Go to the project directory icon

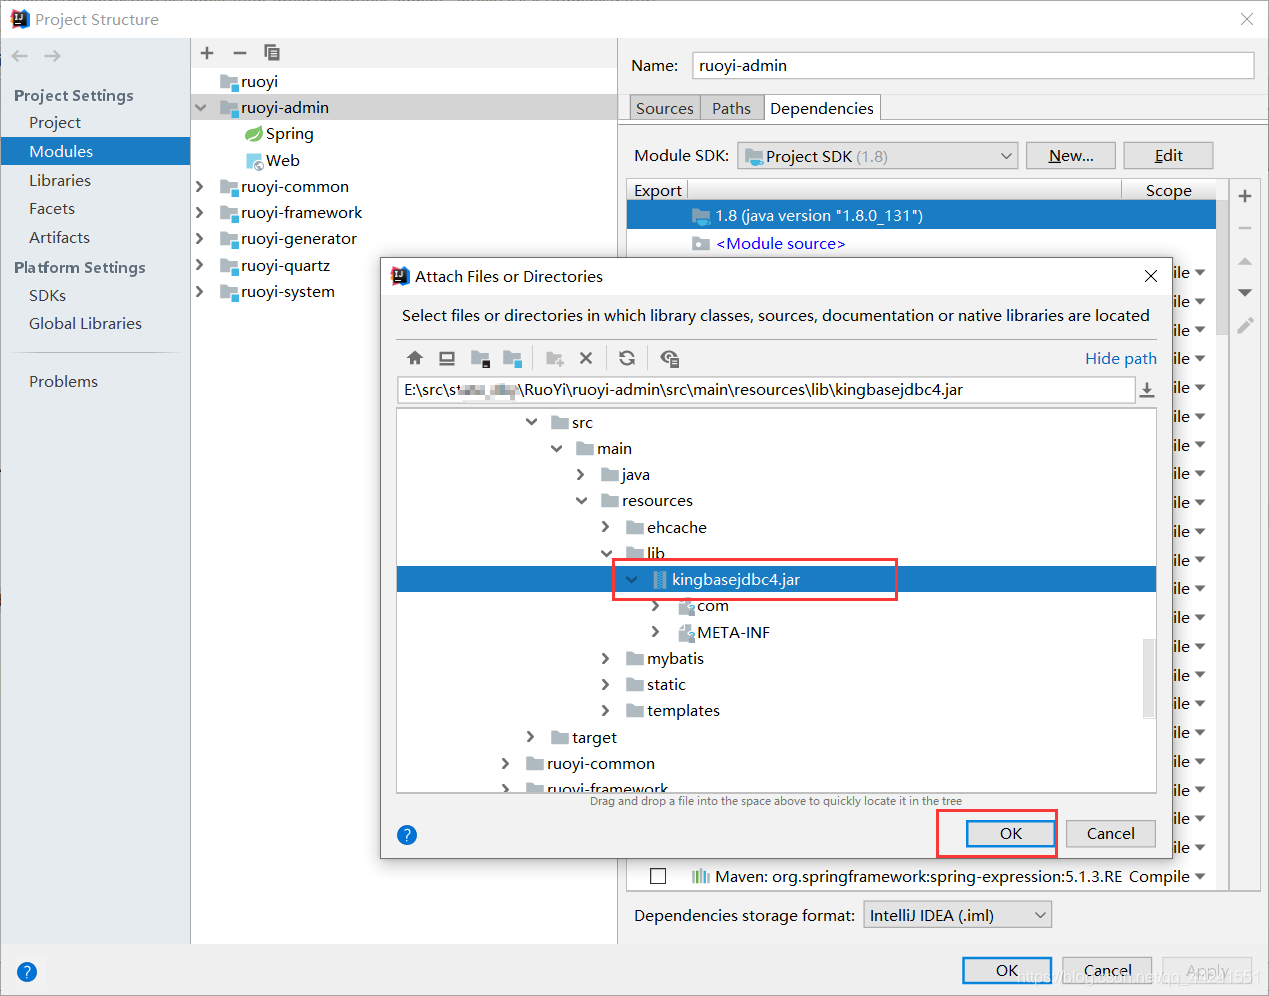pos(480,358)
